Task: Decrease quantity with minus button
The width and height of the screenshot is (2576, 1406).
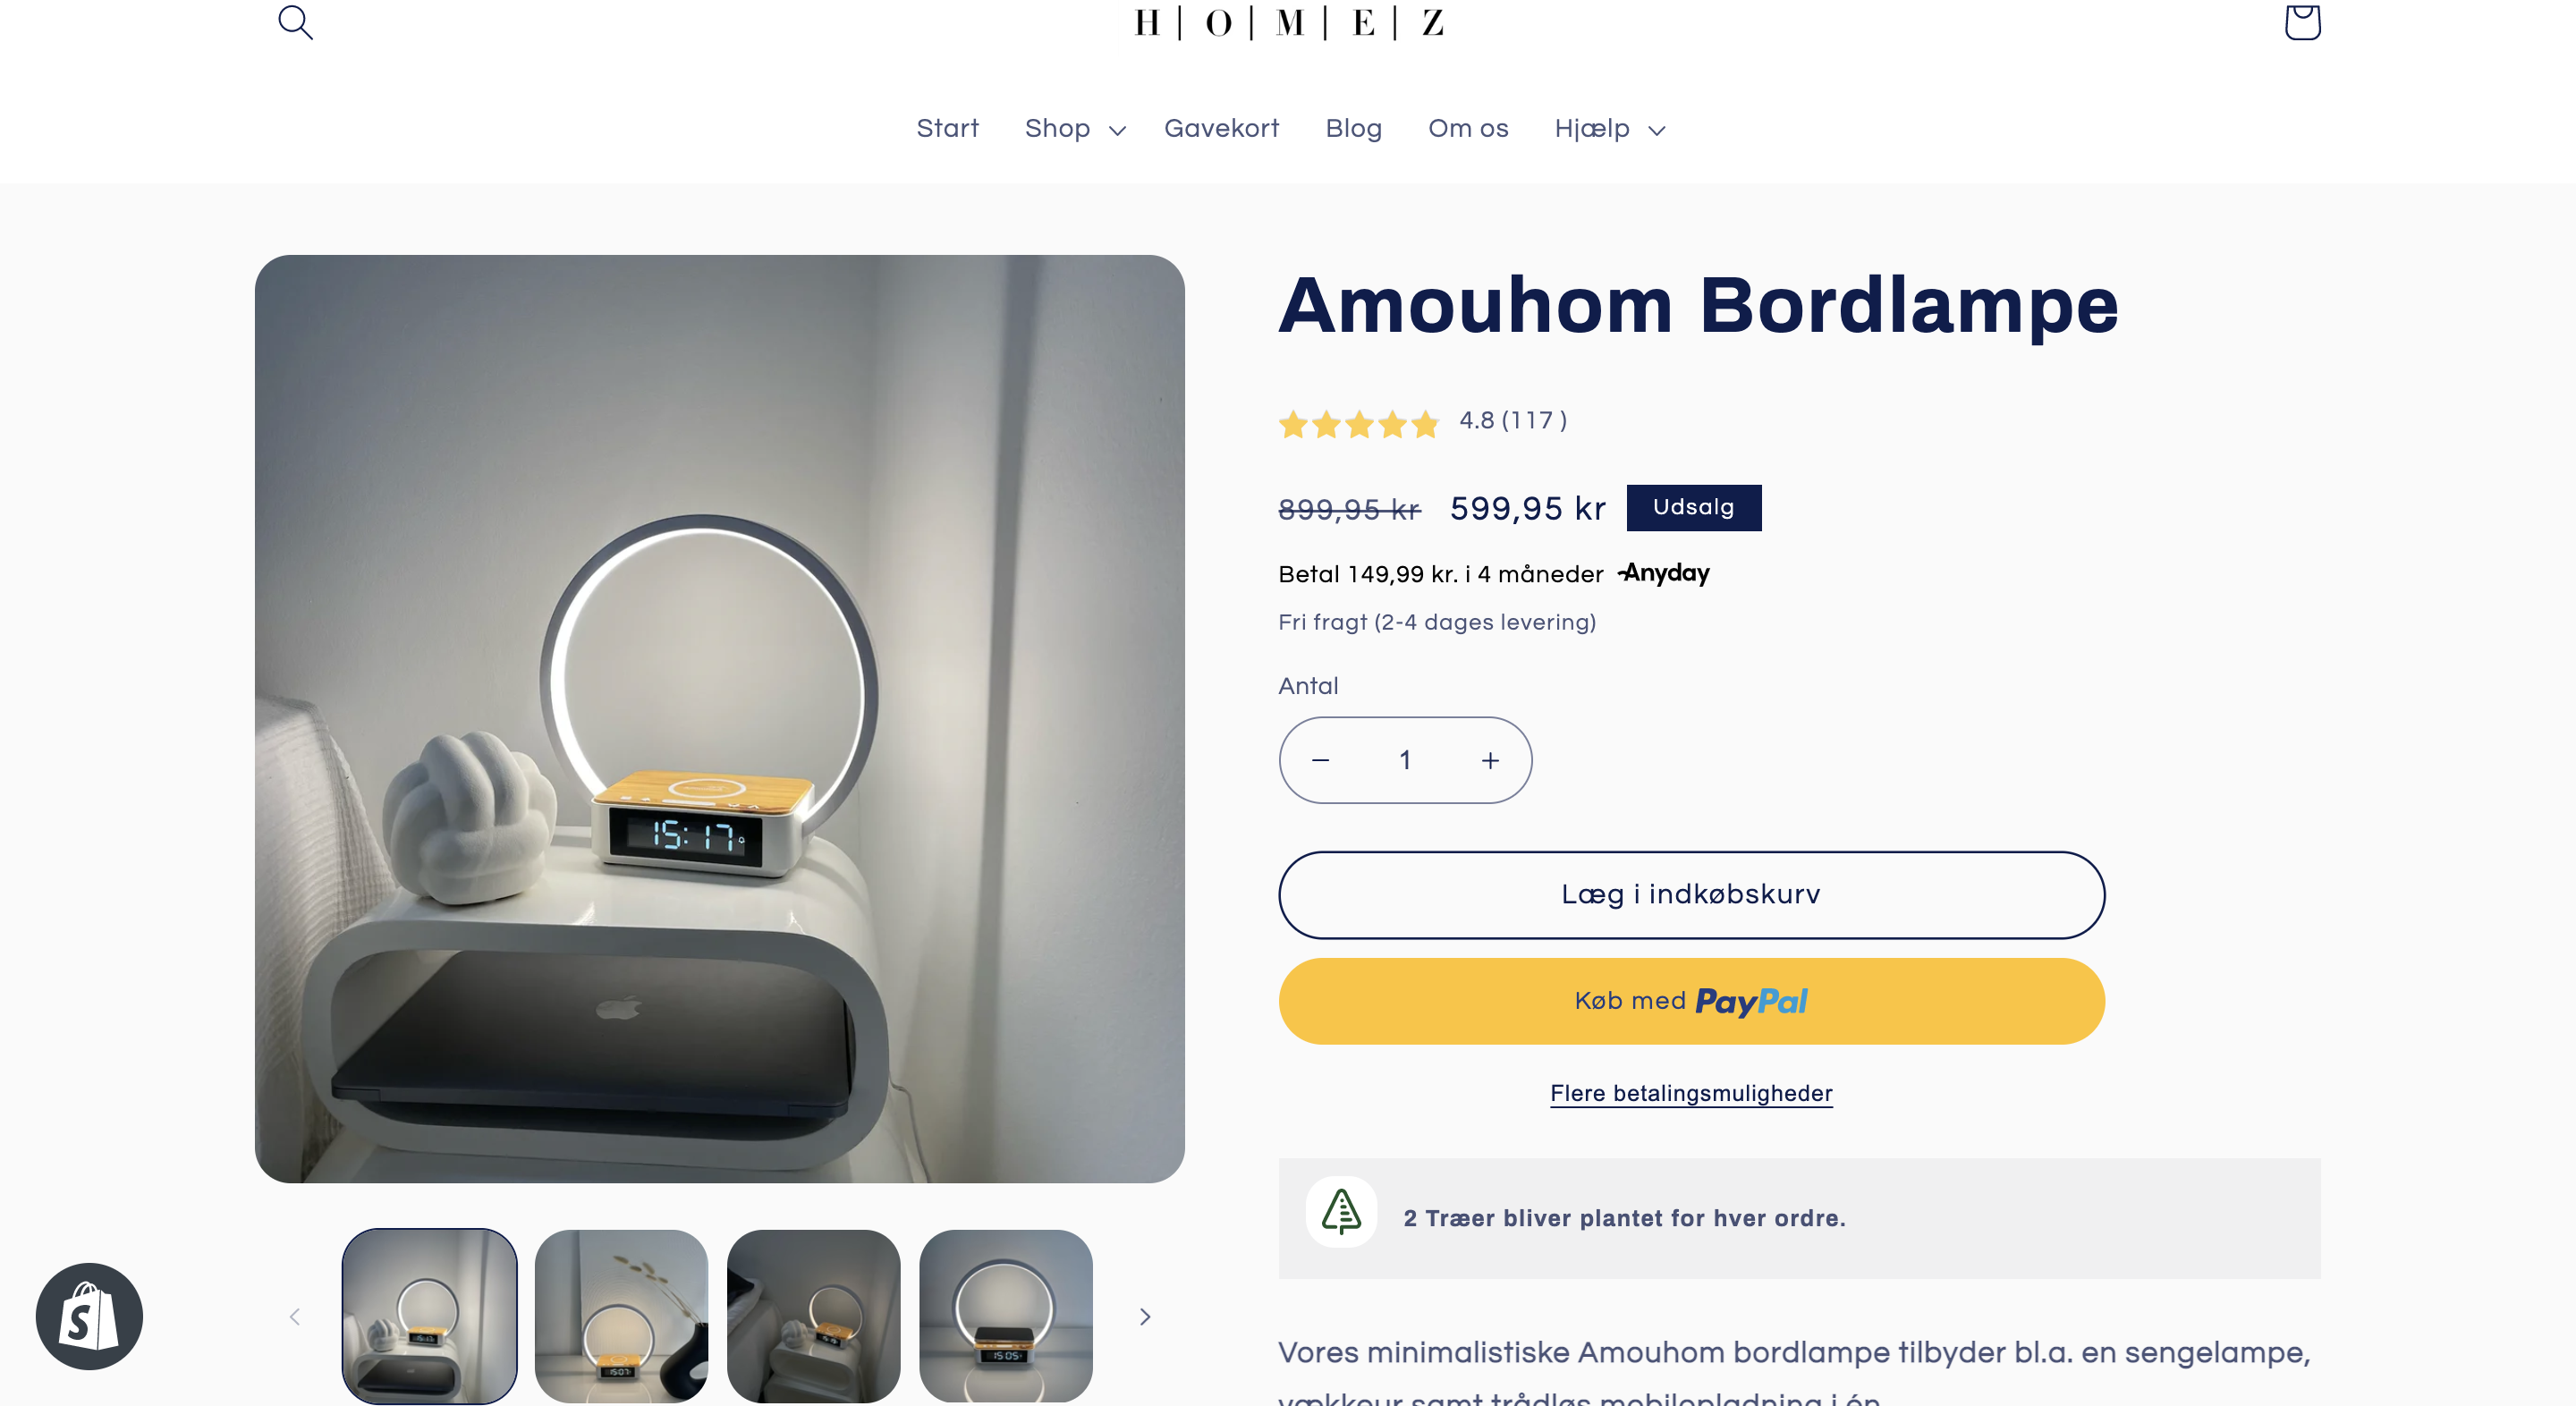Action: (x=1320, y=761)
